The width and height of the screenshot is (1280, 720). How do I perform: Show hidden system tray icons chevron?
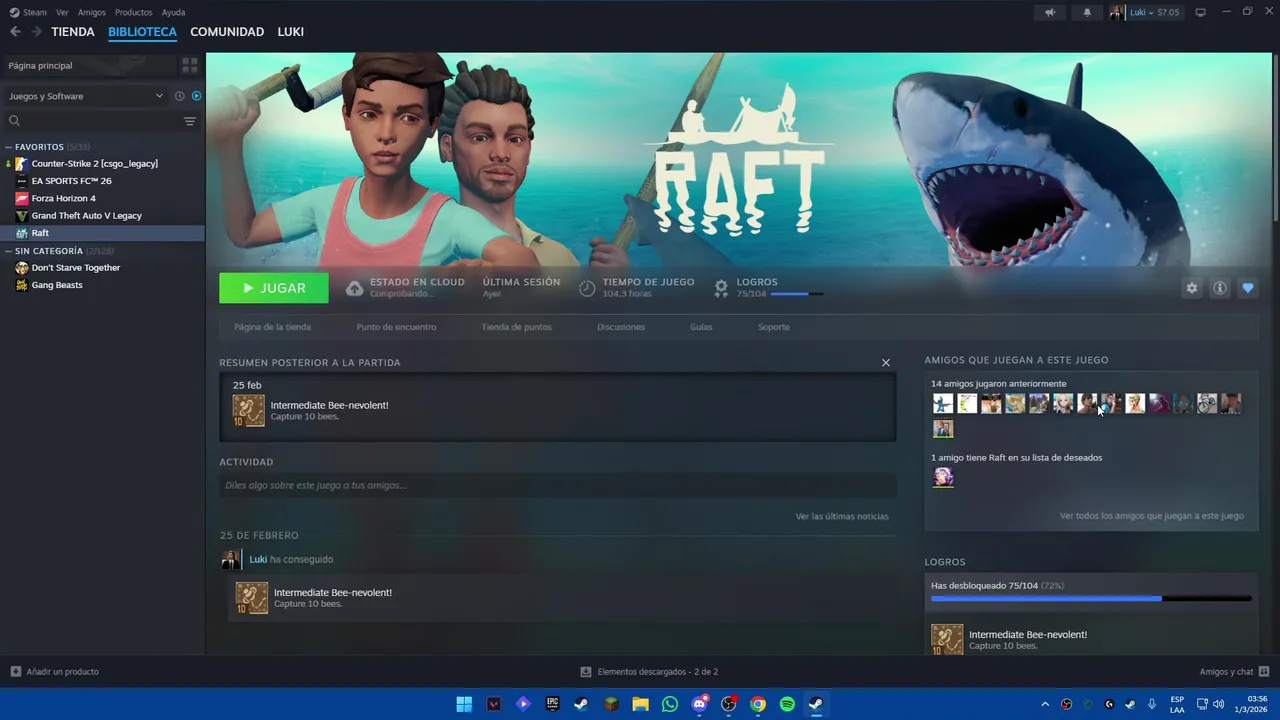[x=1045, y=704]
